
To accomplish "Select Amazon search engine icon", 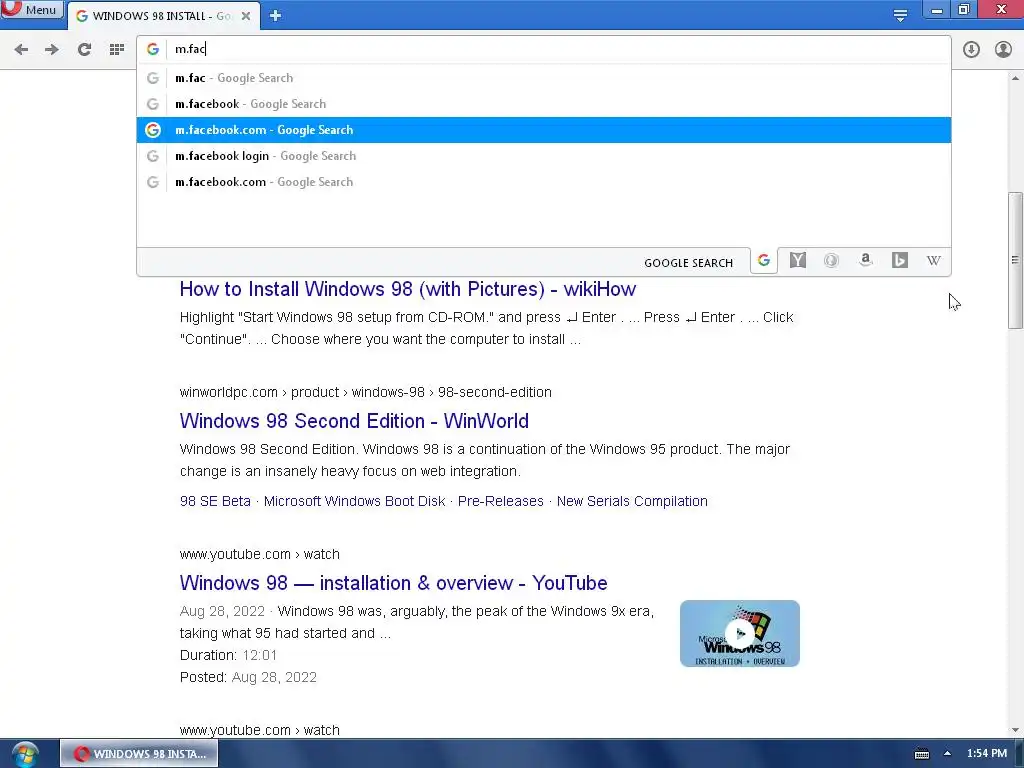I will click(x=865, y=261).
